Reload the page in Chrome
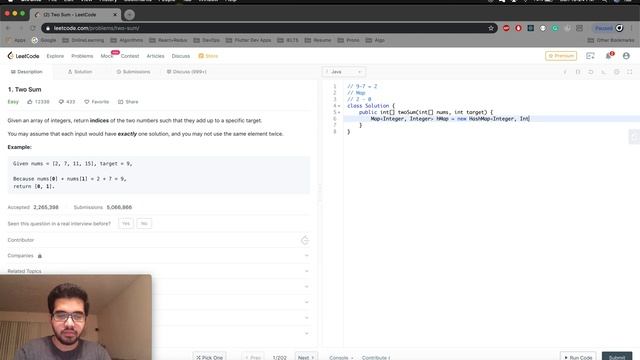This screenshot has width=640, height=360. [x=33, y=28]
